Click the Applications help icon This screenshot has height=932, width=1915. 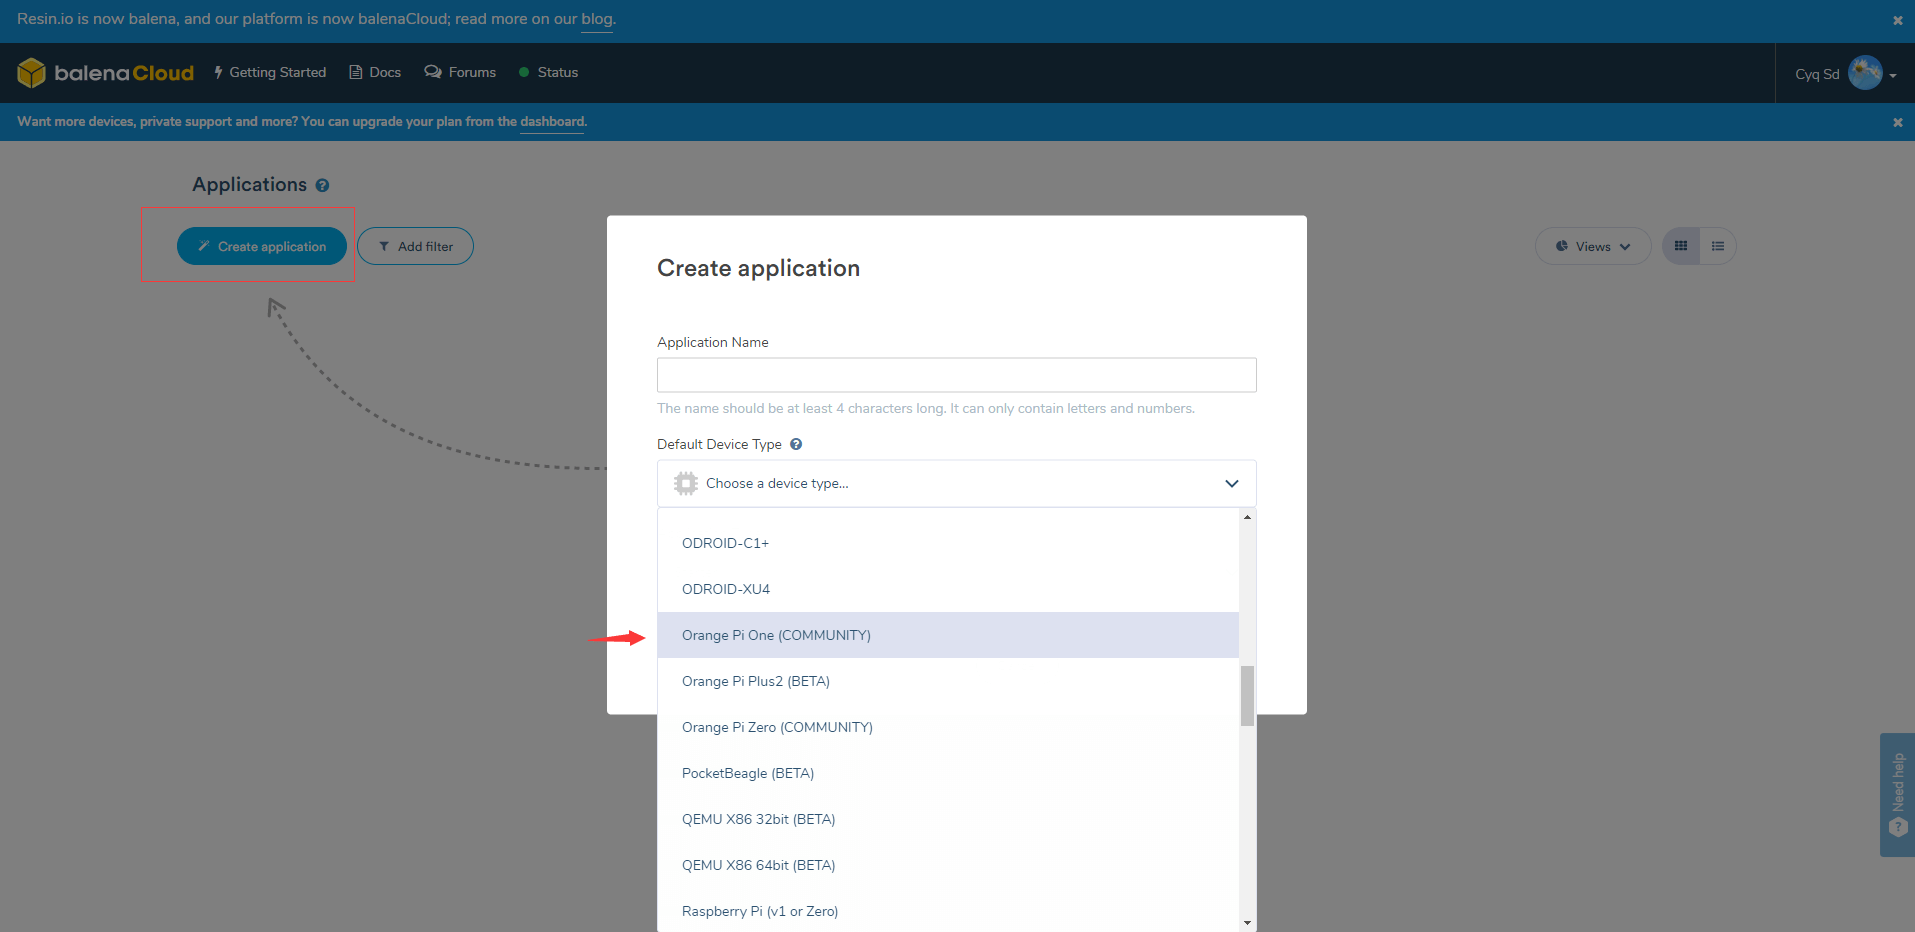[322, 185]
